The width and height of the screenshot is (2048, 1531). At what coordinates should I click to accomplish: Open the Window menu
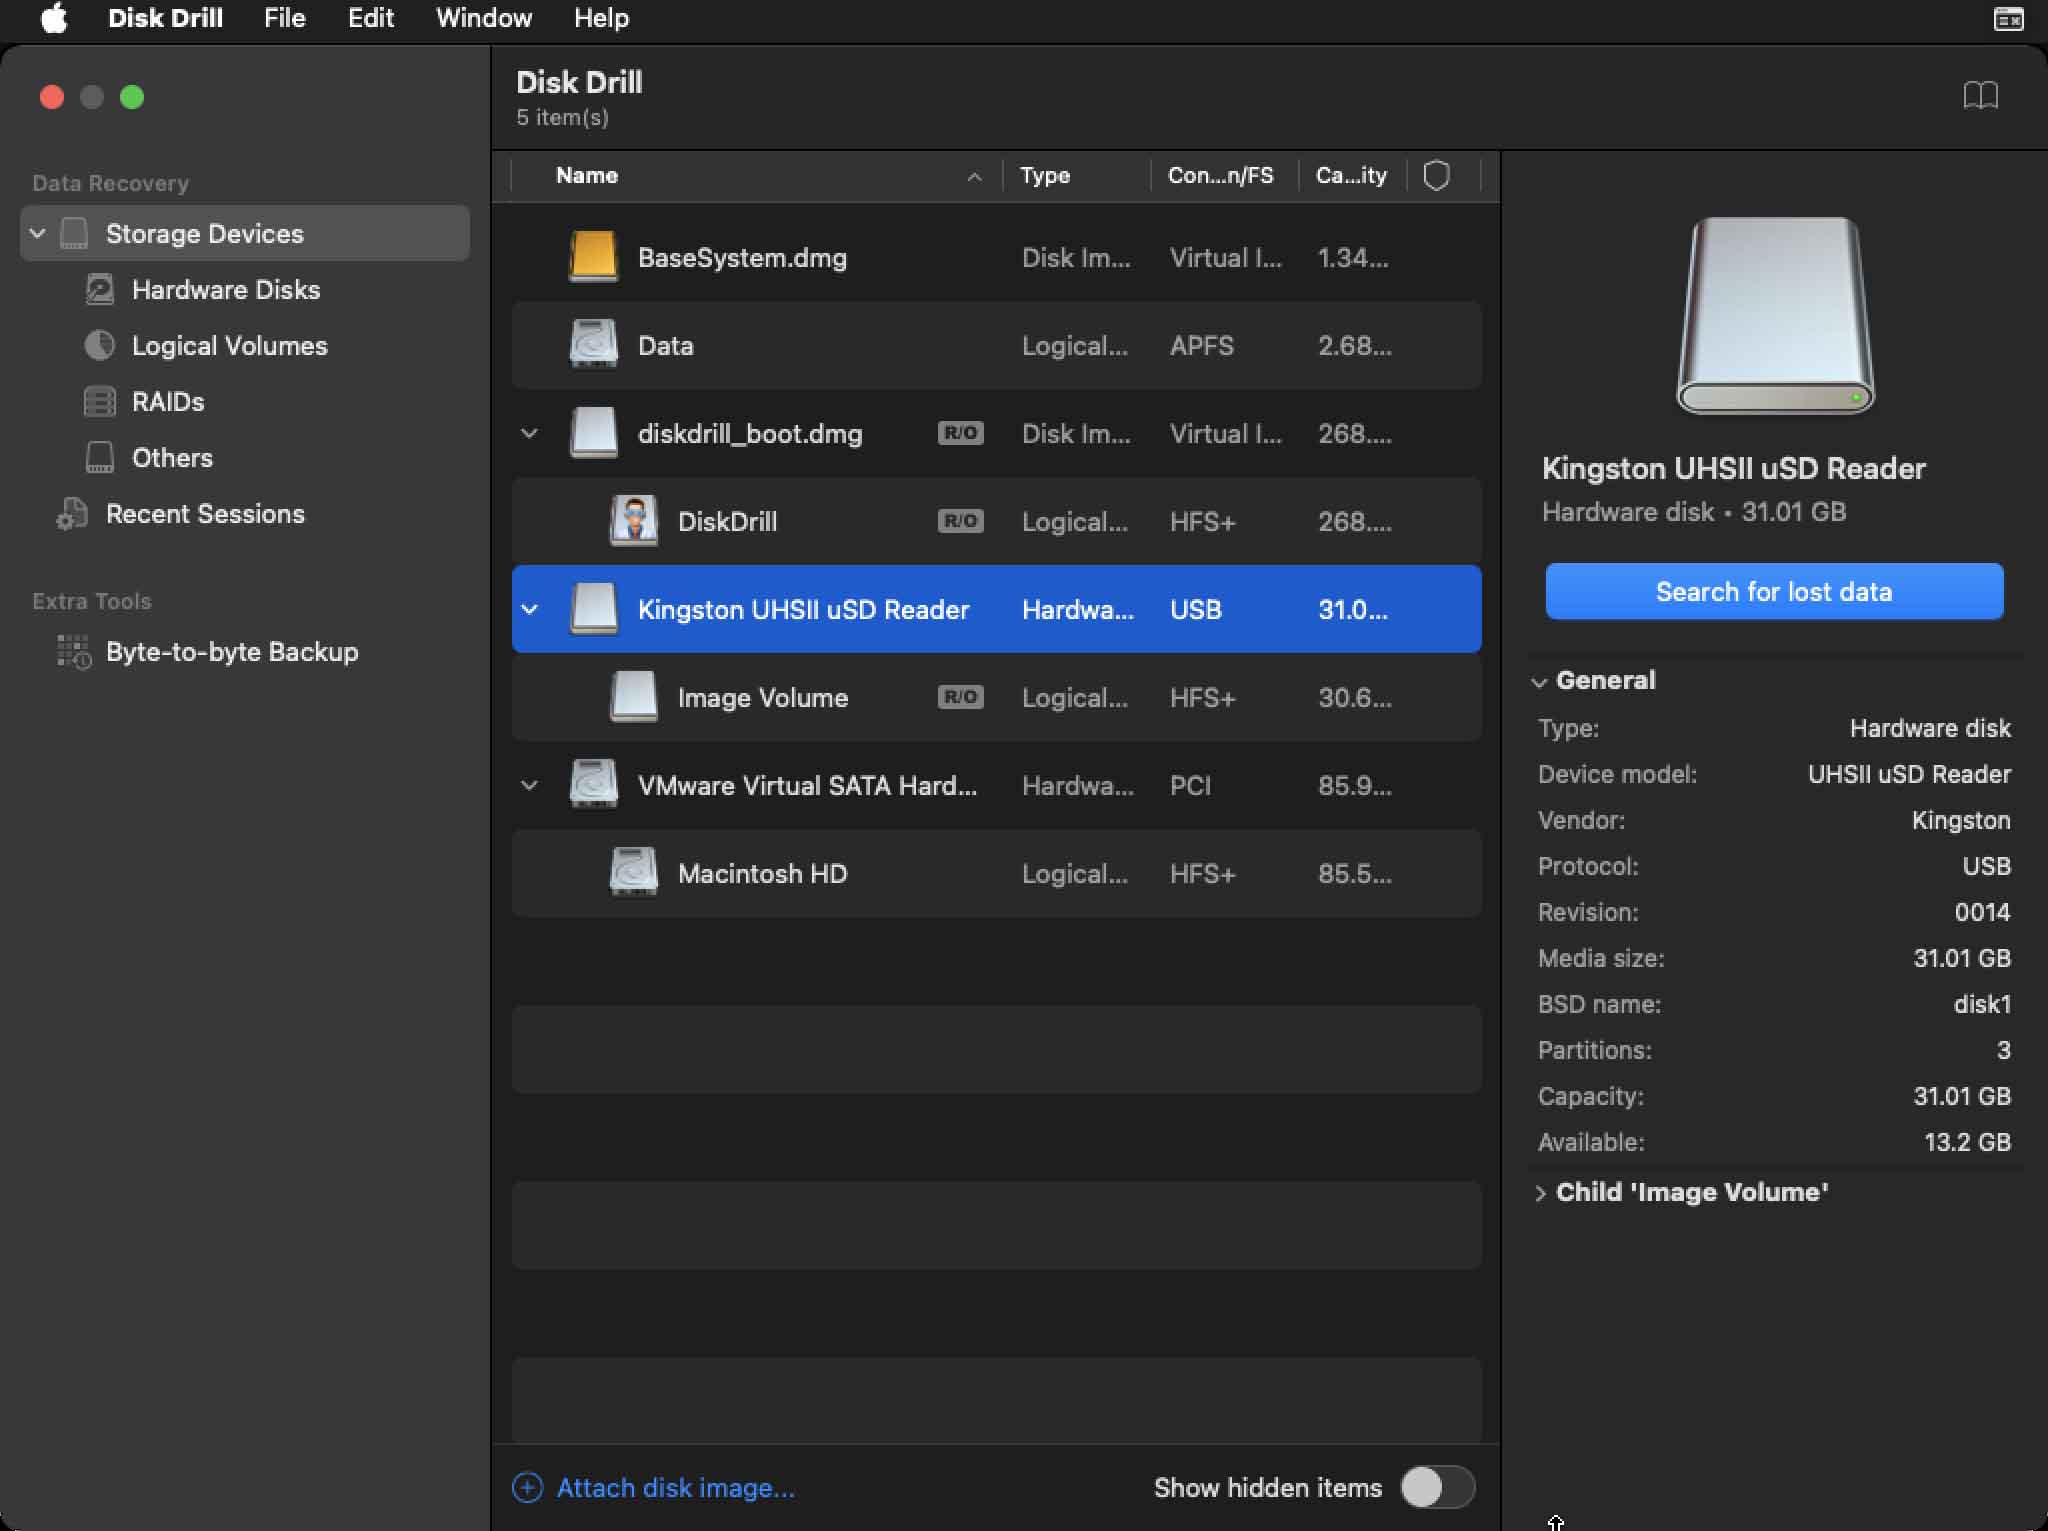pos(484,18)
